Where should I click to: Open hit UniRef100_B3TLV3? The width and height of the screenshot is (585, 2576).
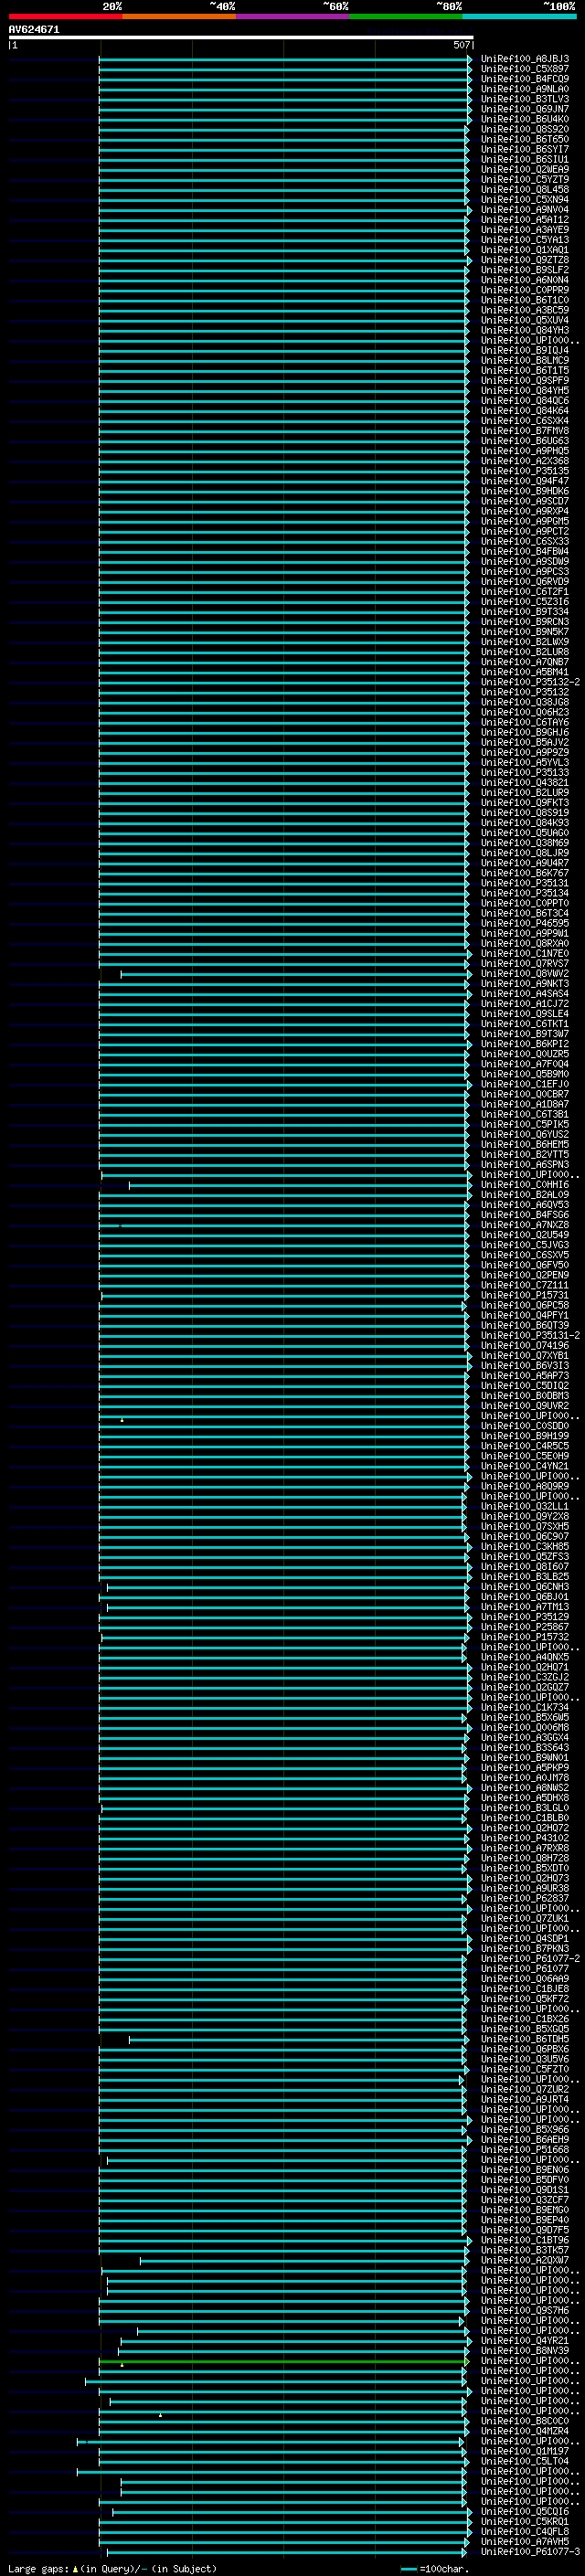[x=525, y=99]
